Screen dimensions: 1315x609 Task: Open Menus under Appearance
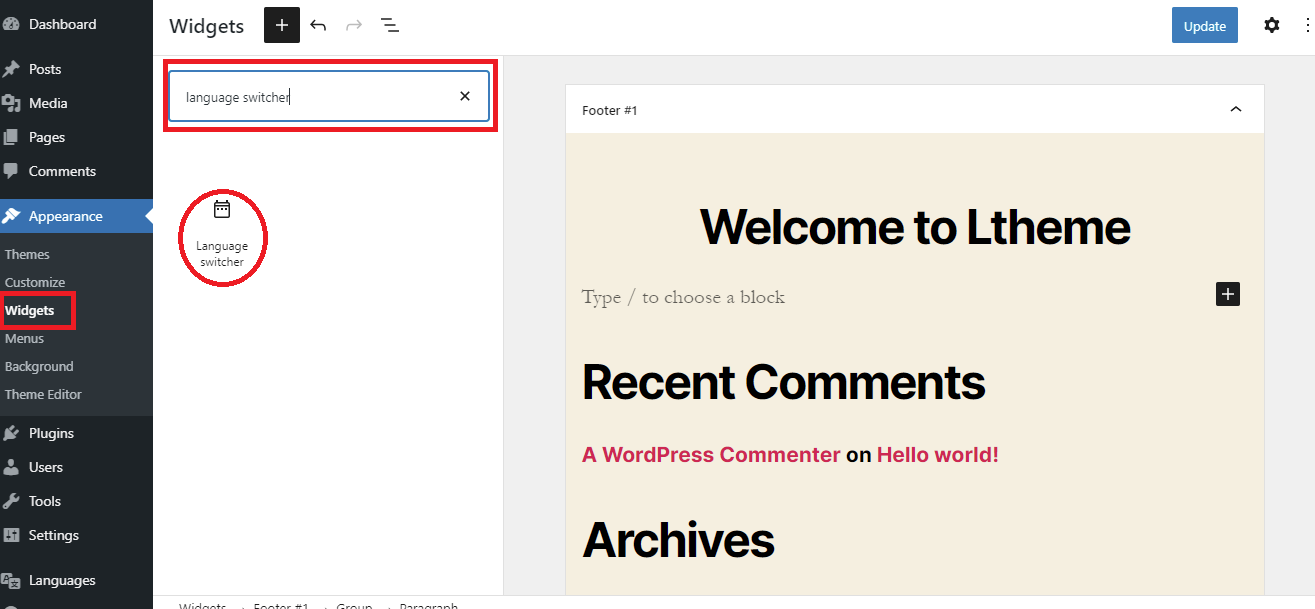point(25,338)
